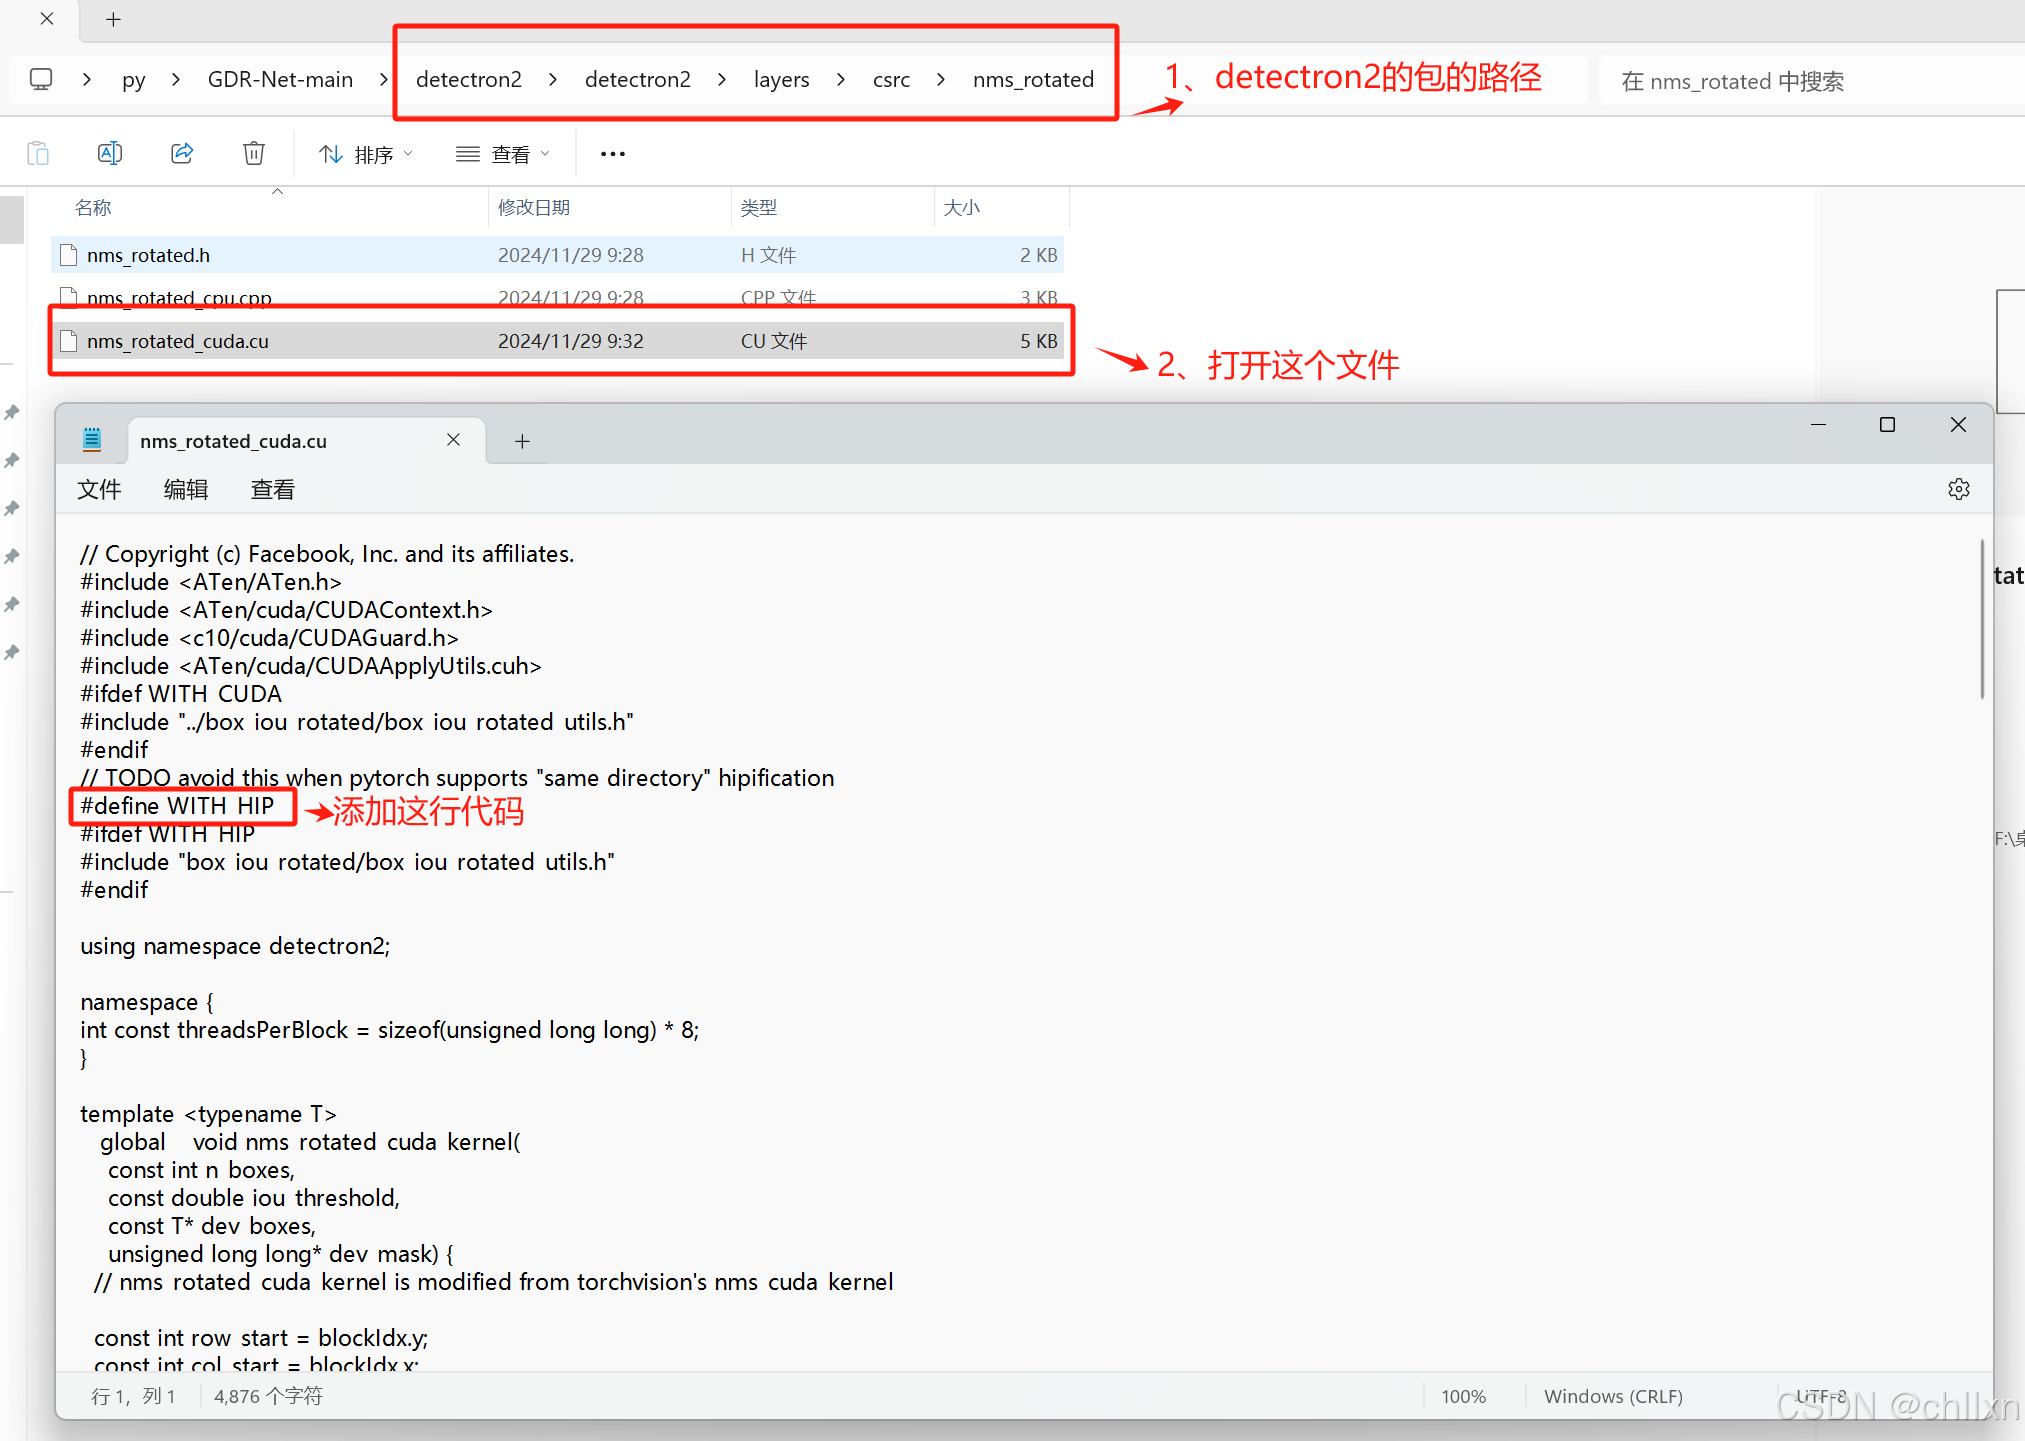Click the layers breadcrumb folder
Viewport: 2025px width, 1441px height.
(781, 79)
